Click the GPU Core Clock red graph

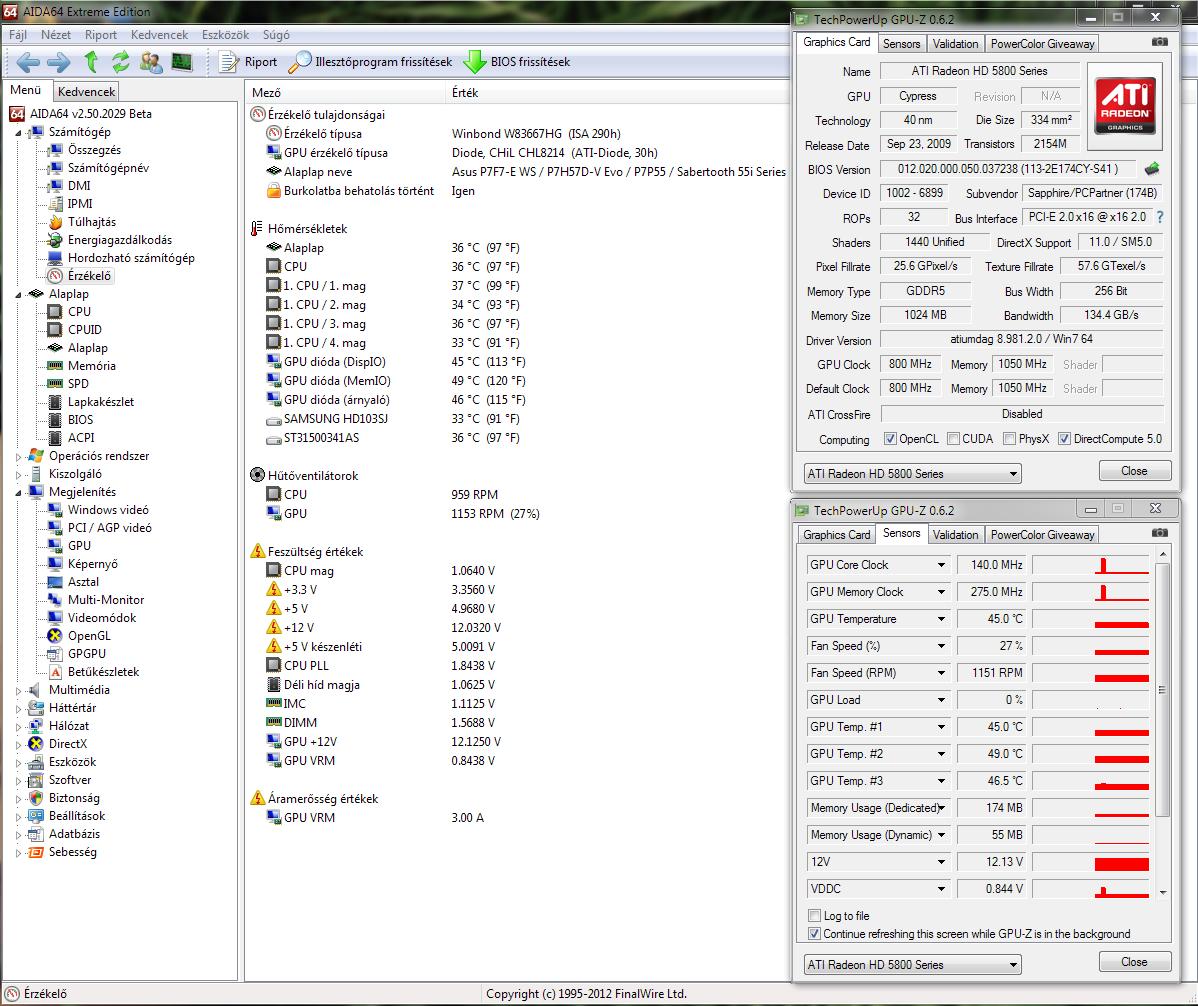[x=1090, y=565]
